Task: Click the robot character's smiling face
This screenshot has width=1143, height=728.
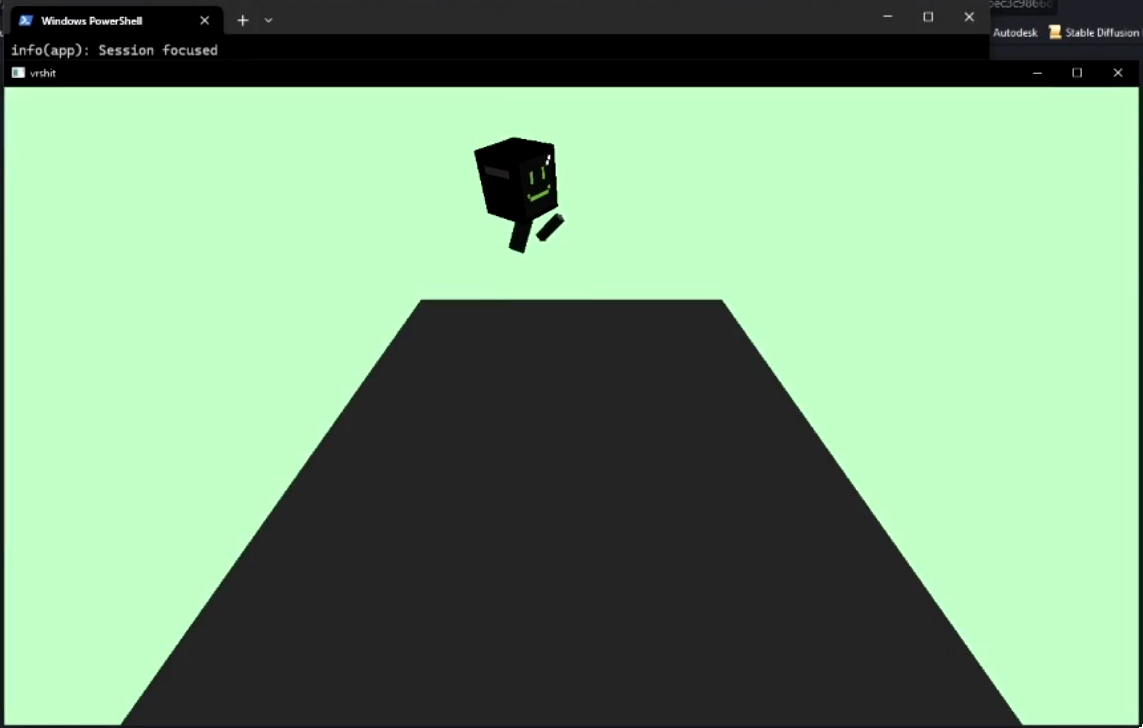Action: click(x=537, y=185)
